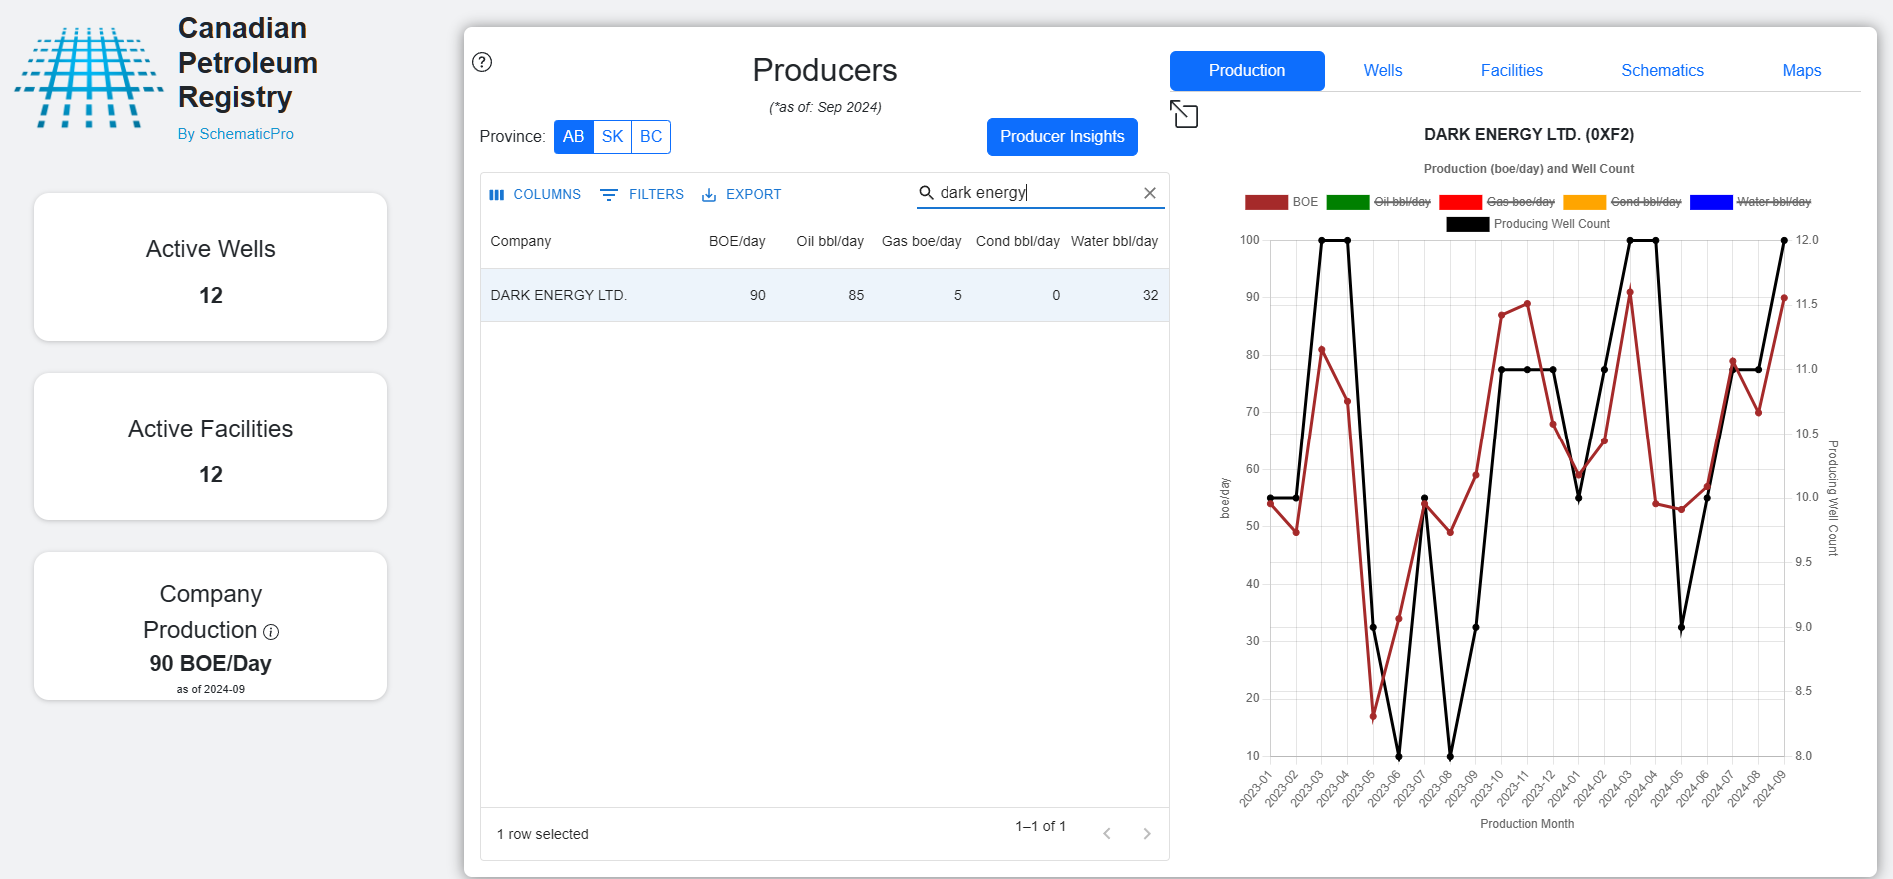Screen dimensions: 1893x879
Task: Select the BC province toggle
Action: click(651, 137)
